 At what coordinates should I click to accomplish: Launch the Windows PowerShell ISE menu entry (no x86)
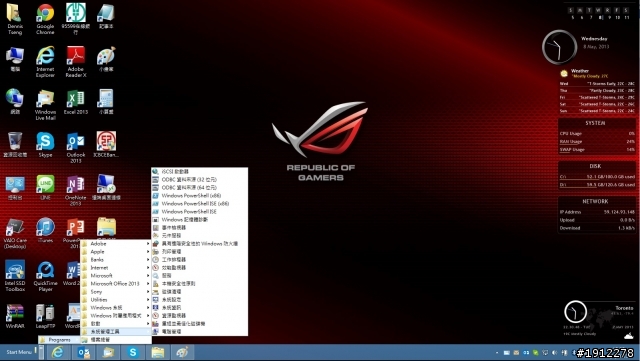(199, 212)
